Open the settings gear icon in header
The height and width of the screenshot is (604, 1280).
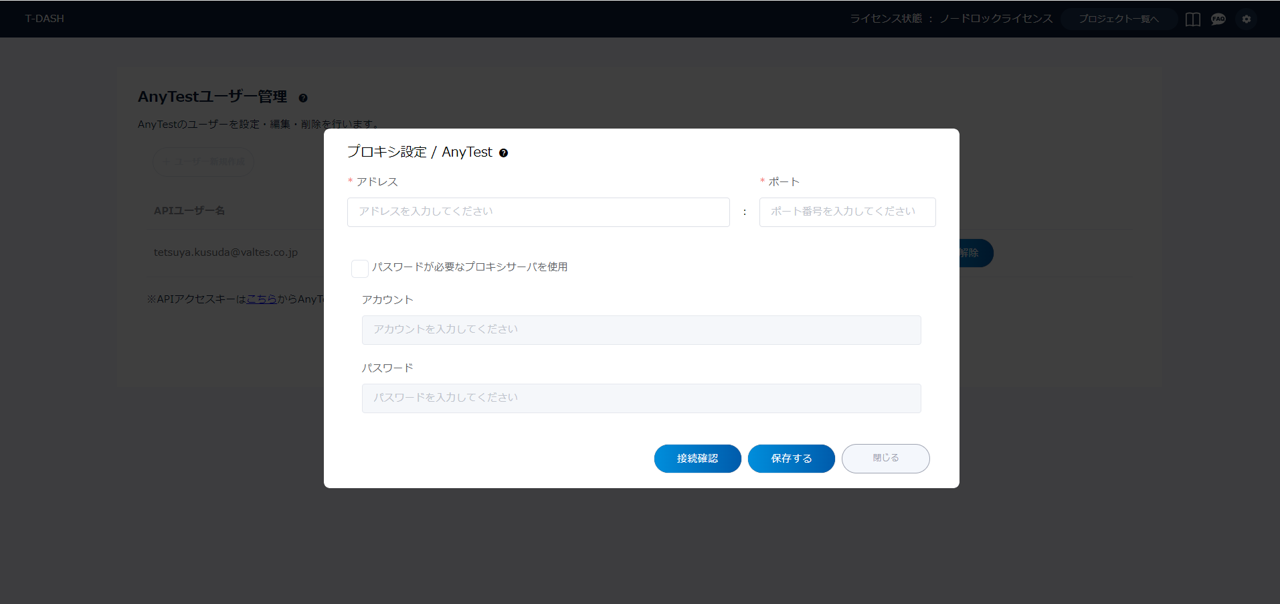(1246, 19)
